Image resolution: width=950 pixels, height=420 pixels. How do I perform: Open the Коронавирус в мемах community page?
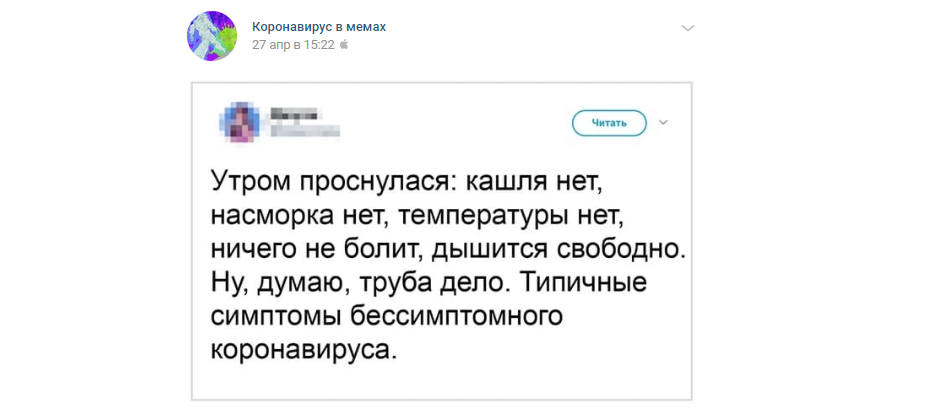coord(318,27)
